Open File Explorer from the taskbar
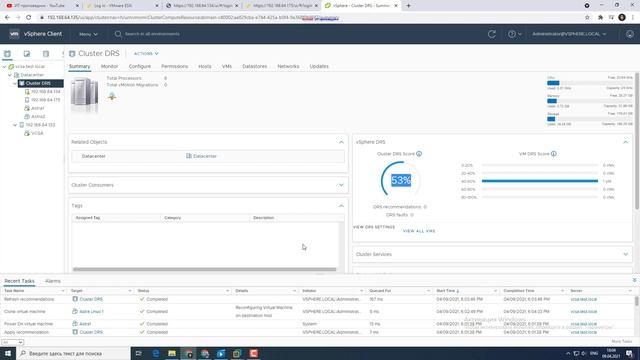Screen dimensions: 640x360 pyautogui.click(x=172, y=353)
